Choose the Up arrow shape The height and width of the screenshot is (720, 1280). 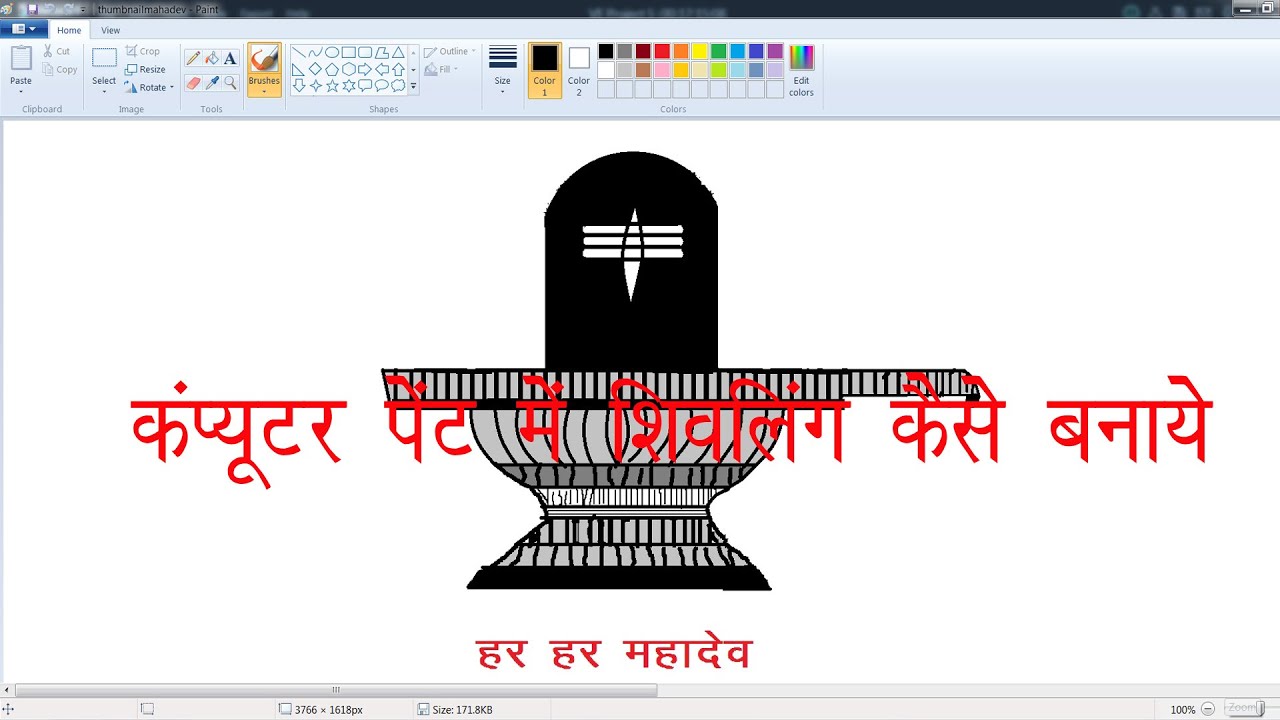pyautogui.click(x=398, y=69)
